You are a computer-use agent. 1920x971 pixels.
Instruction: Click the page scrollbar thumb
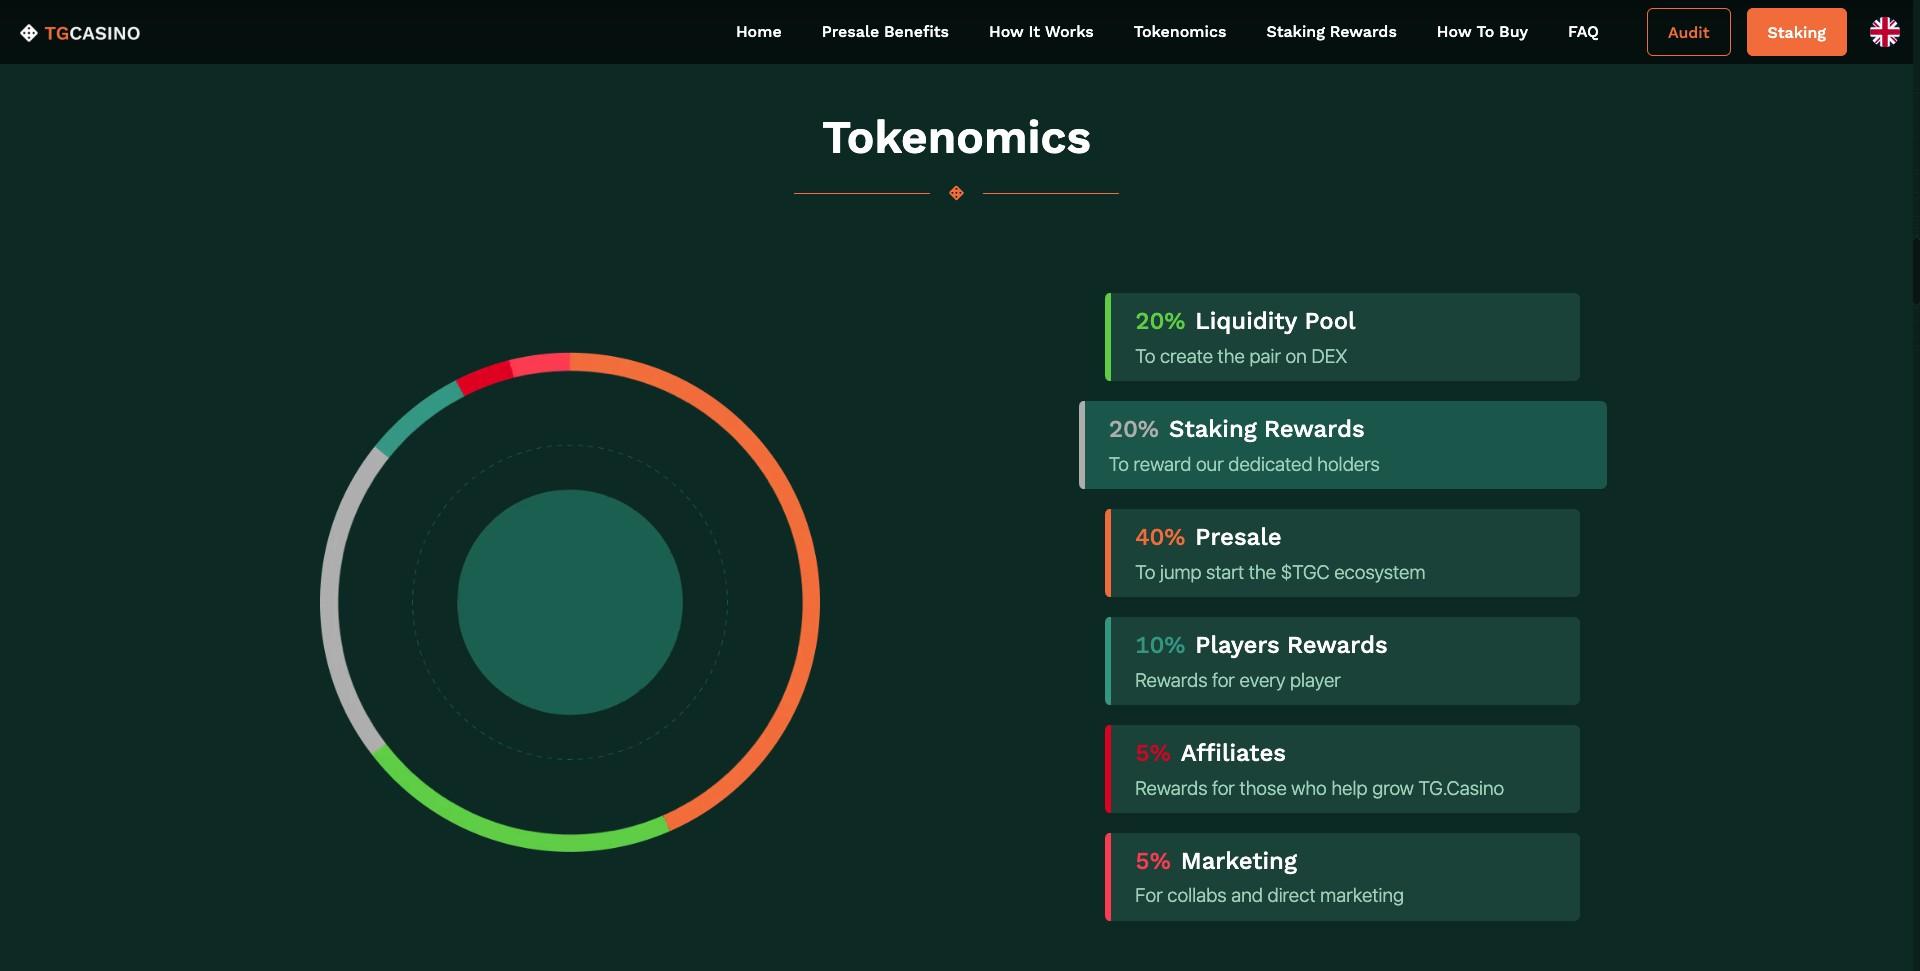(1915, 270)
